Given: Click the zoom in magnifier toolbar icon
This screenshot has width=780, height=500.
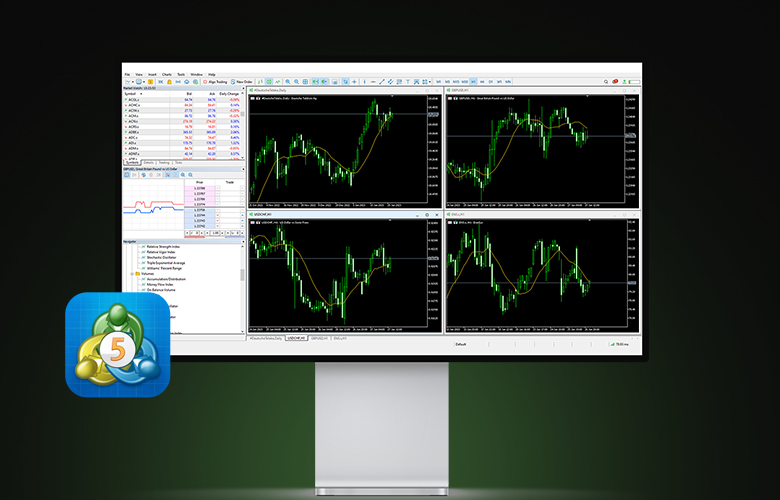Looking at the screenshot, I should [x=288, y=82].
